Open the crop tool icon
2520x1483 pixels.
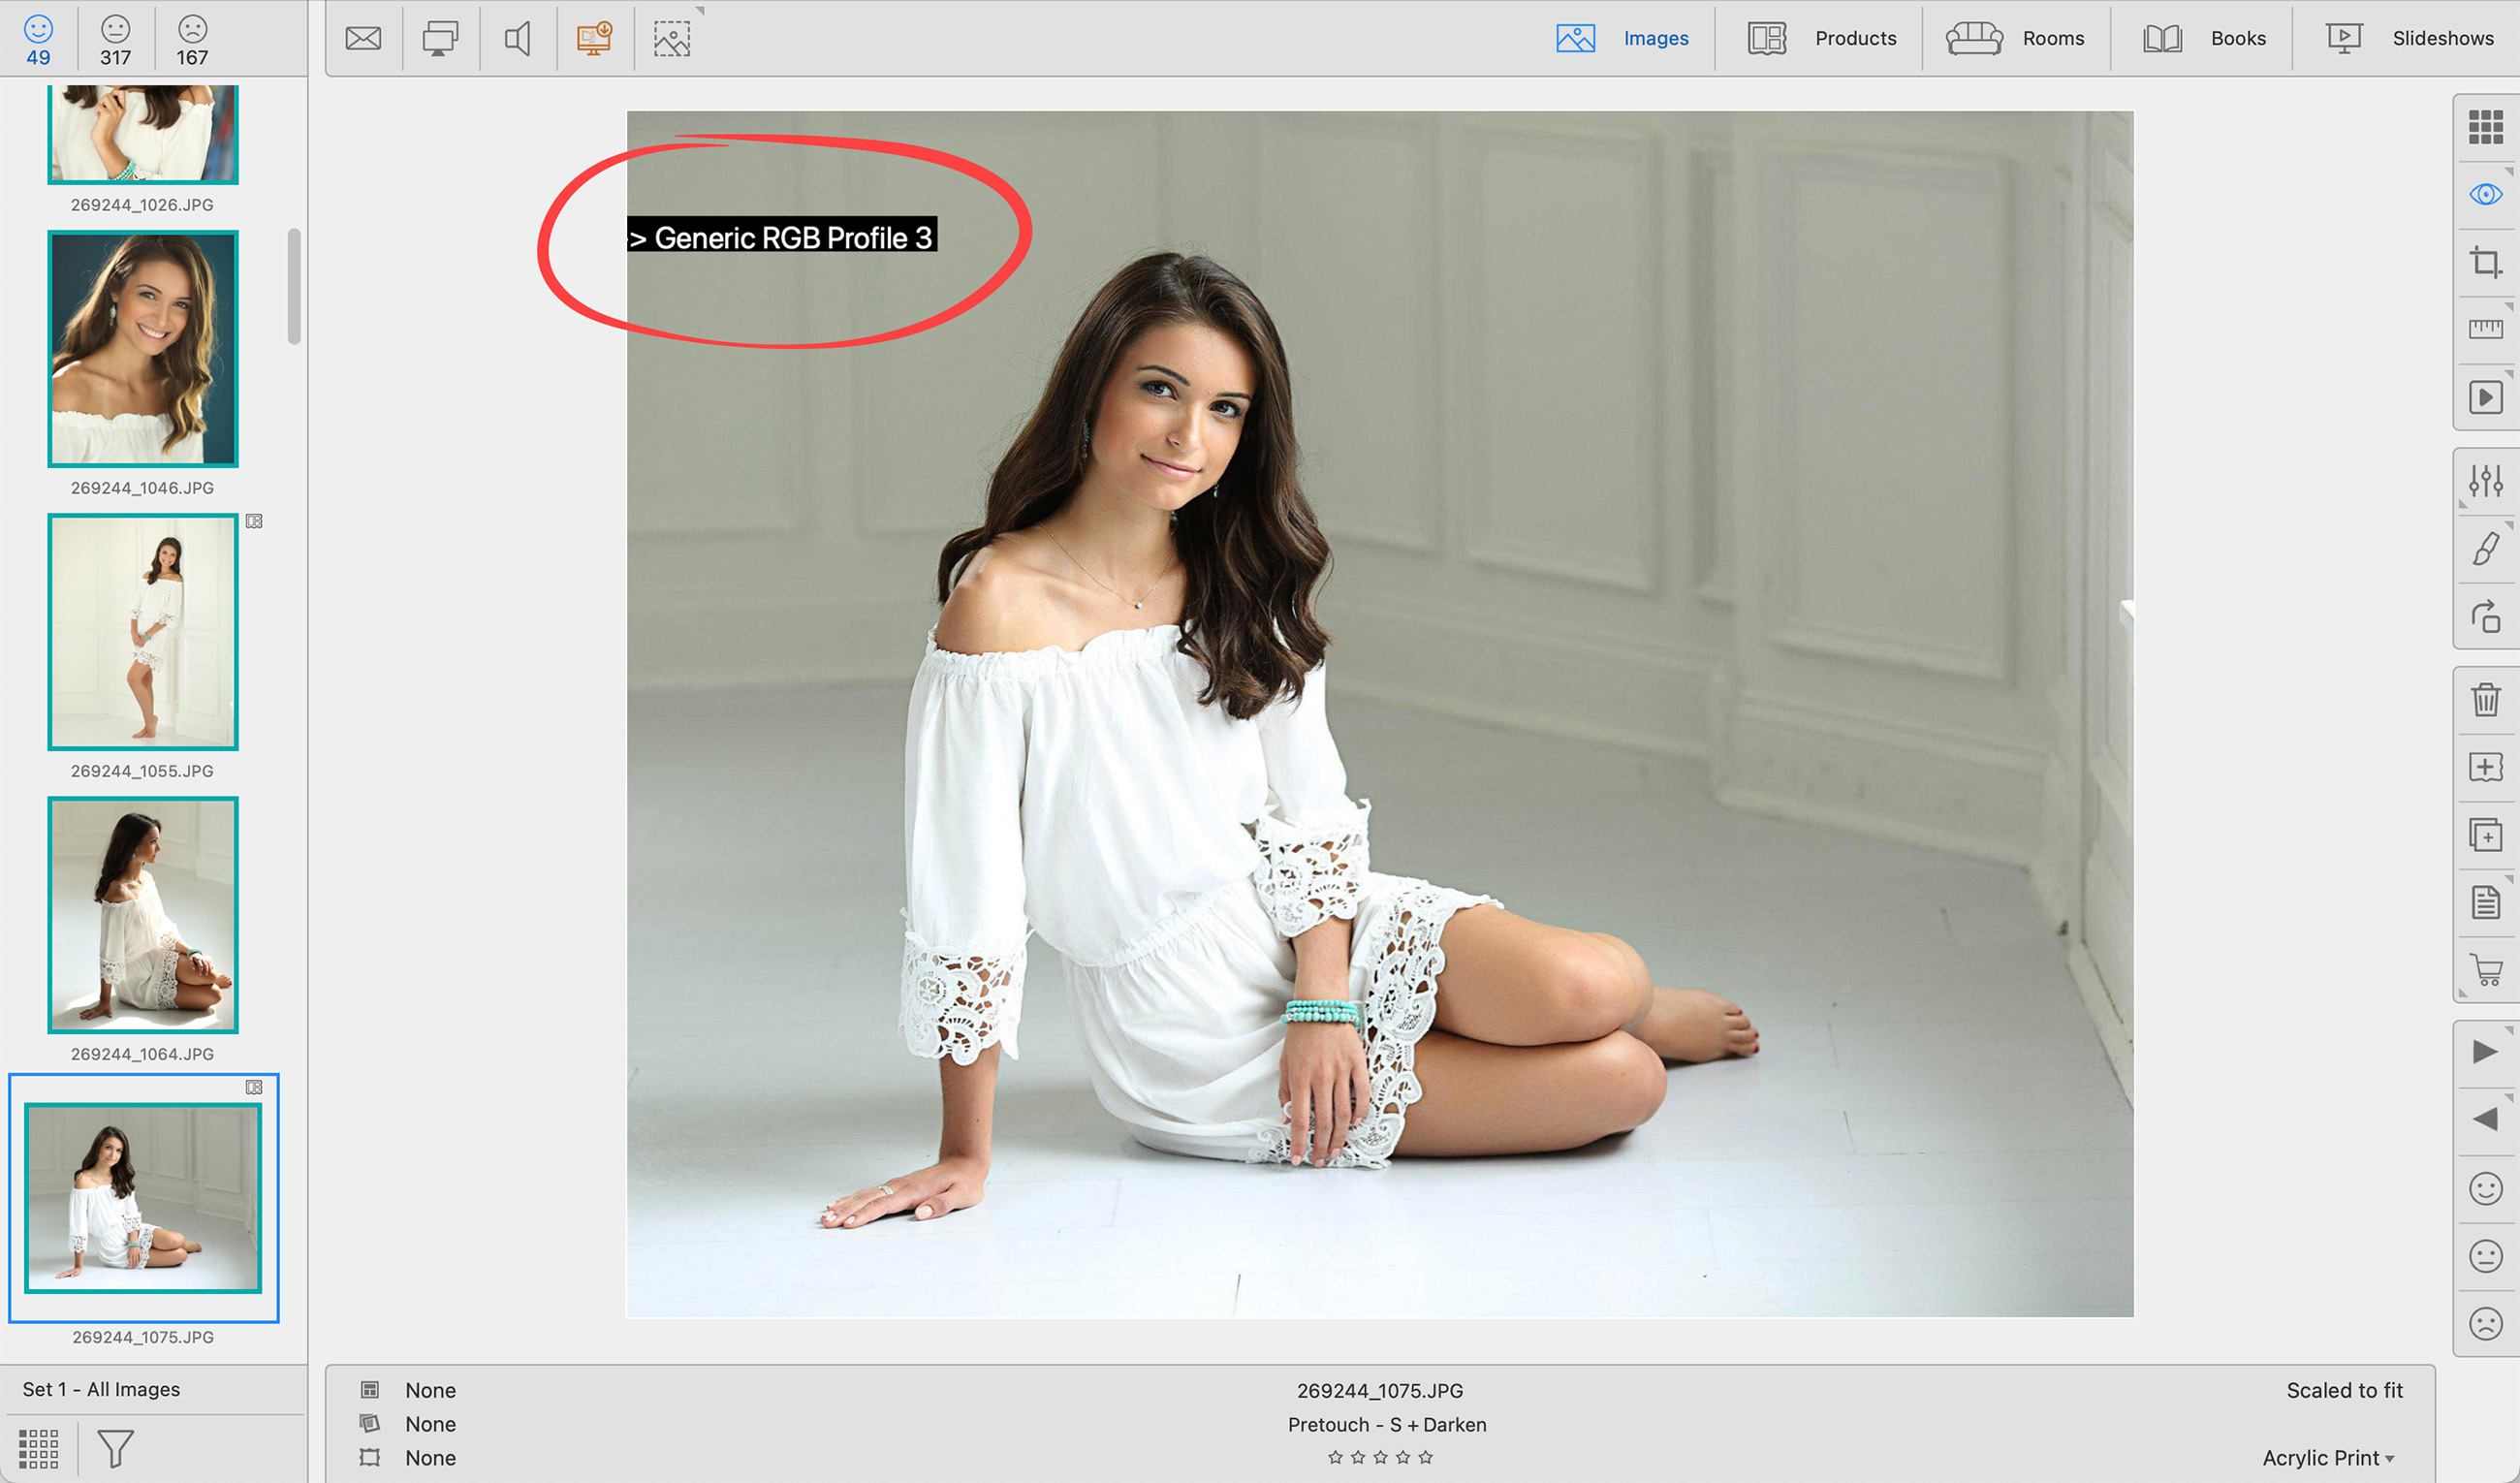[2485, 262]
